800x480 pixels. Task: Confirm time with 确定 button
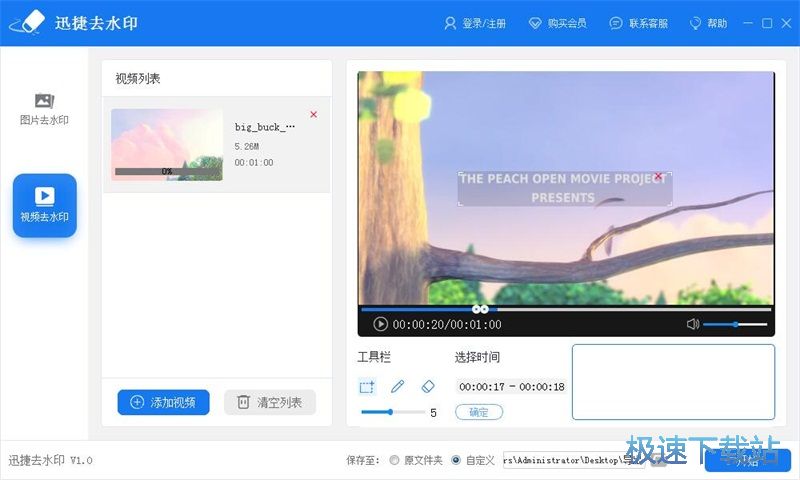(479, 412)
